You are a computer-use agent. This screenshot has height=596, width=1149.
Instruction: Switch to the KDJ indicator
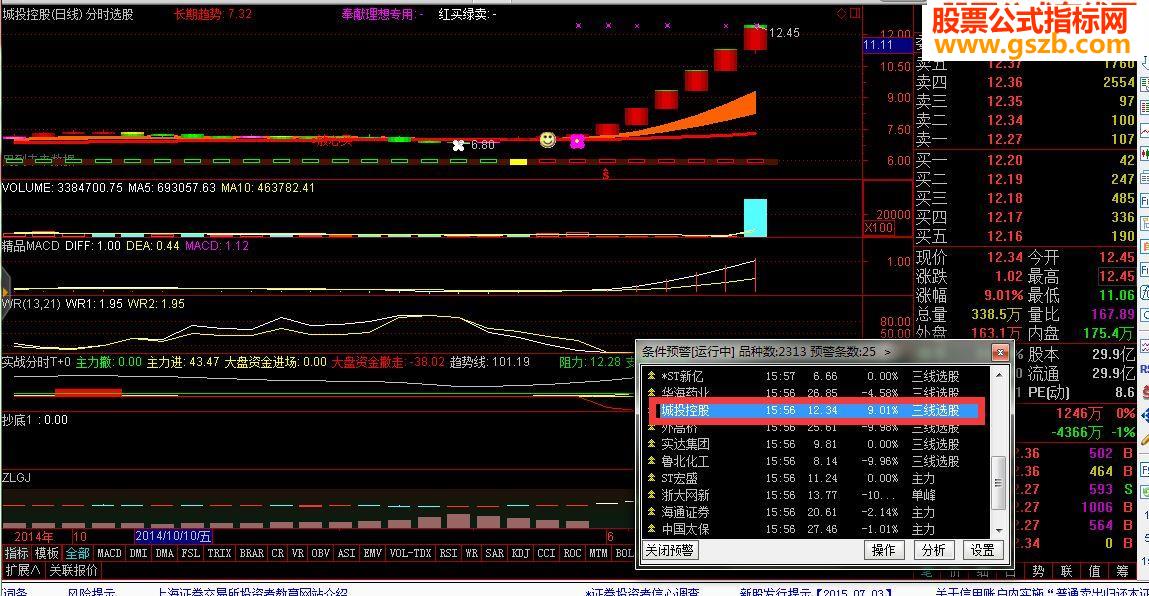pyautogui.click(x=520, y=553)
